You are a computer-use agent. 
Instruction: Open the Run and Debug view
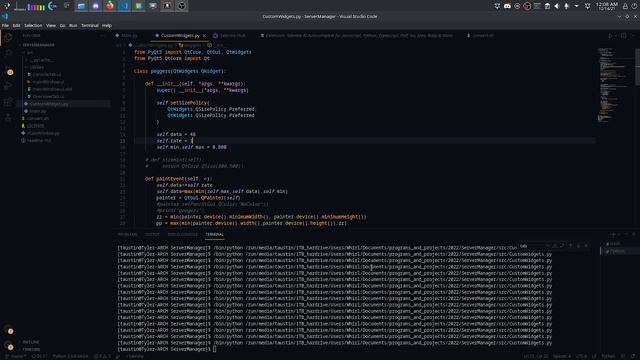pyautogui.click(x=8, y=86)
